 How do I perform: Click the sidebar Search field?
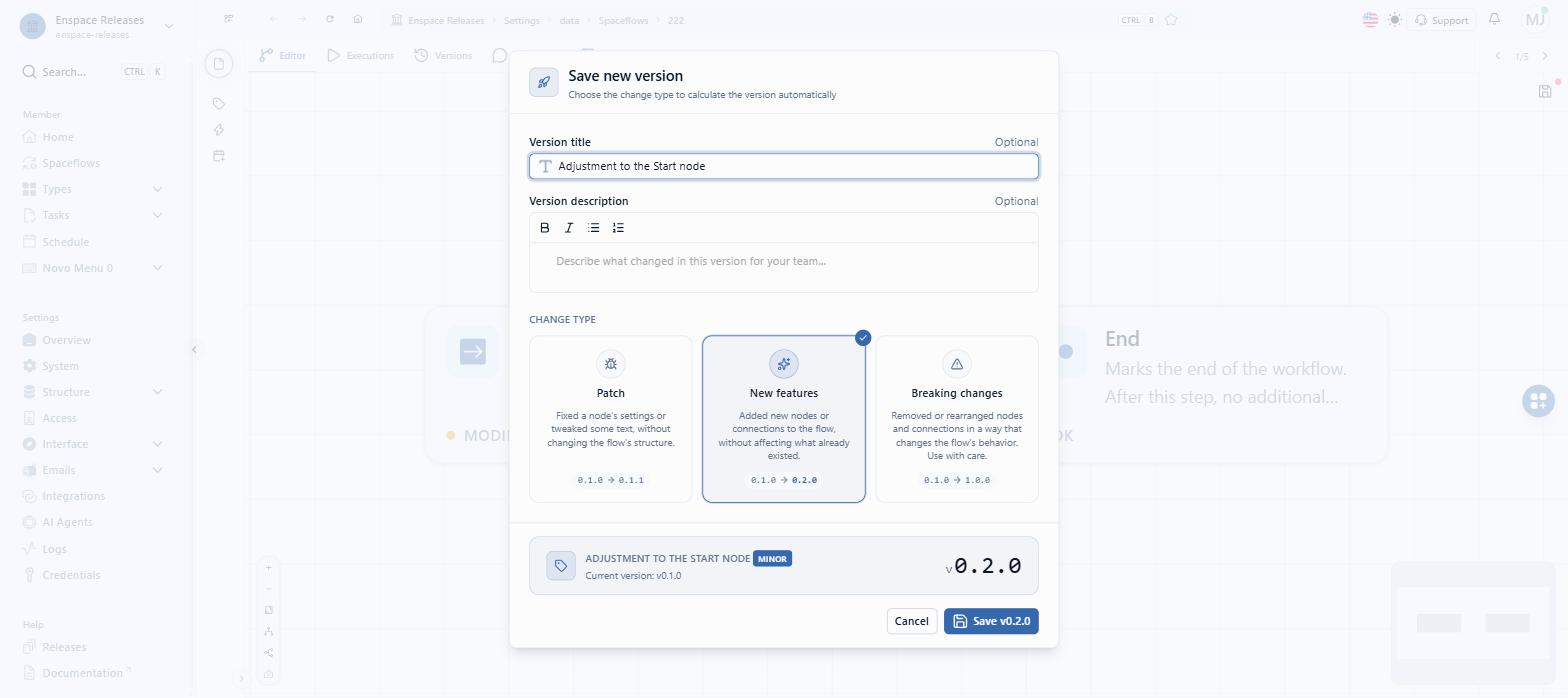93,72
